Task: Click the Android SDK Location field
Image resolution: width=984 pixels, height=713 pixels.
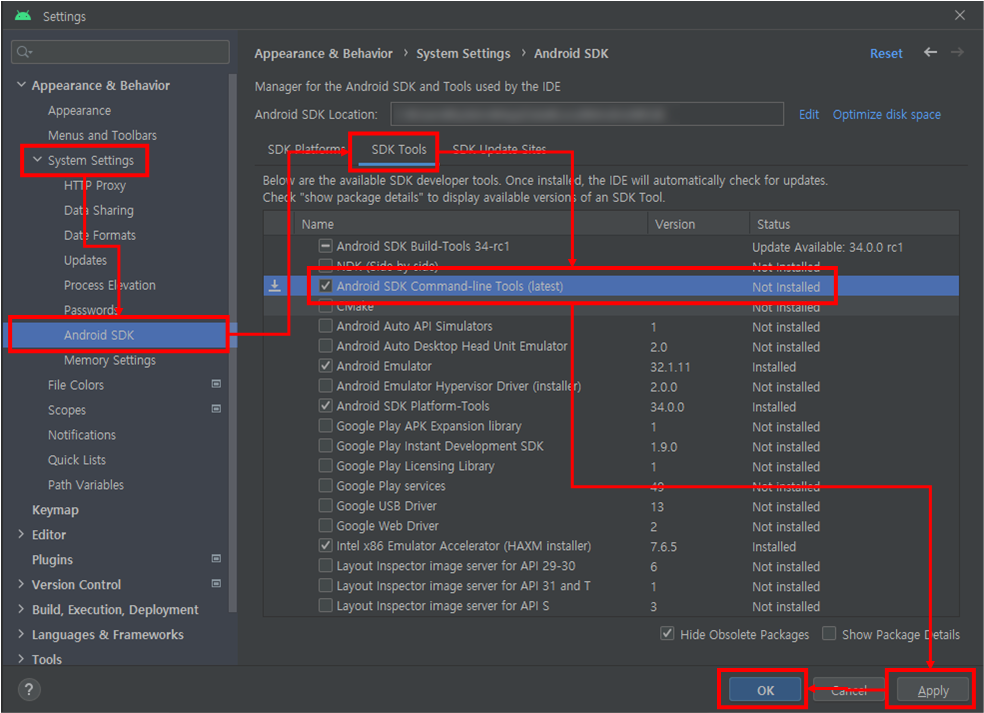Action: click(x=587, y=114)
